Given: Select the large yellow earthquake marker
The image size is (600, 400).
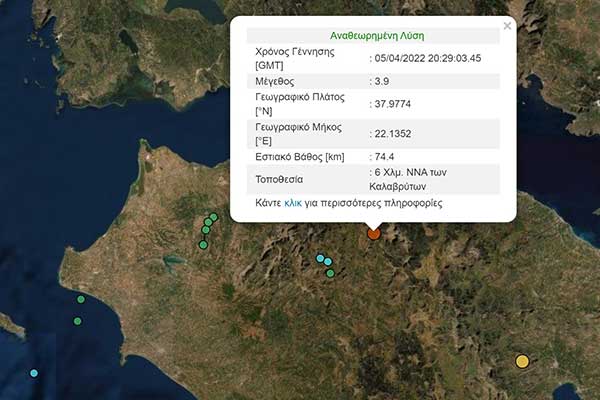Looking at the screenshot, I should click(x=522, y=361).
